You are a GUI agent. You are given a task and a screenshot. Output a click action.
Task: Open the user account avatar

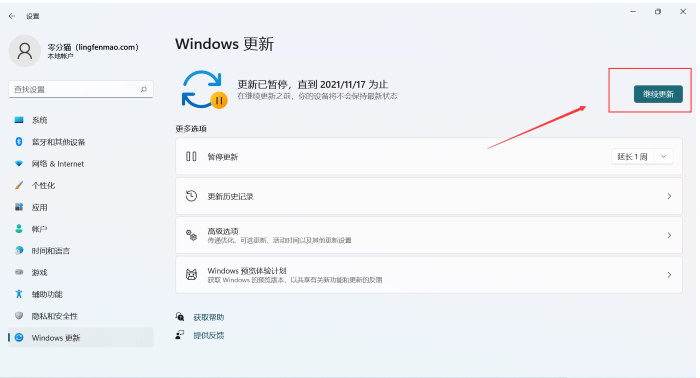[25, 51]
